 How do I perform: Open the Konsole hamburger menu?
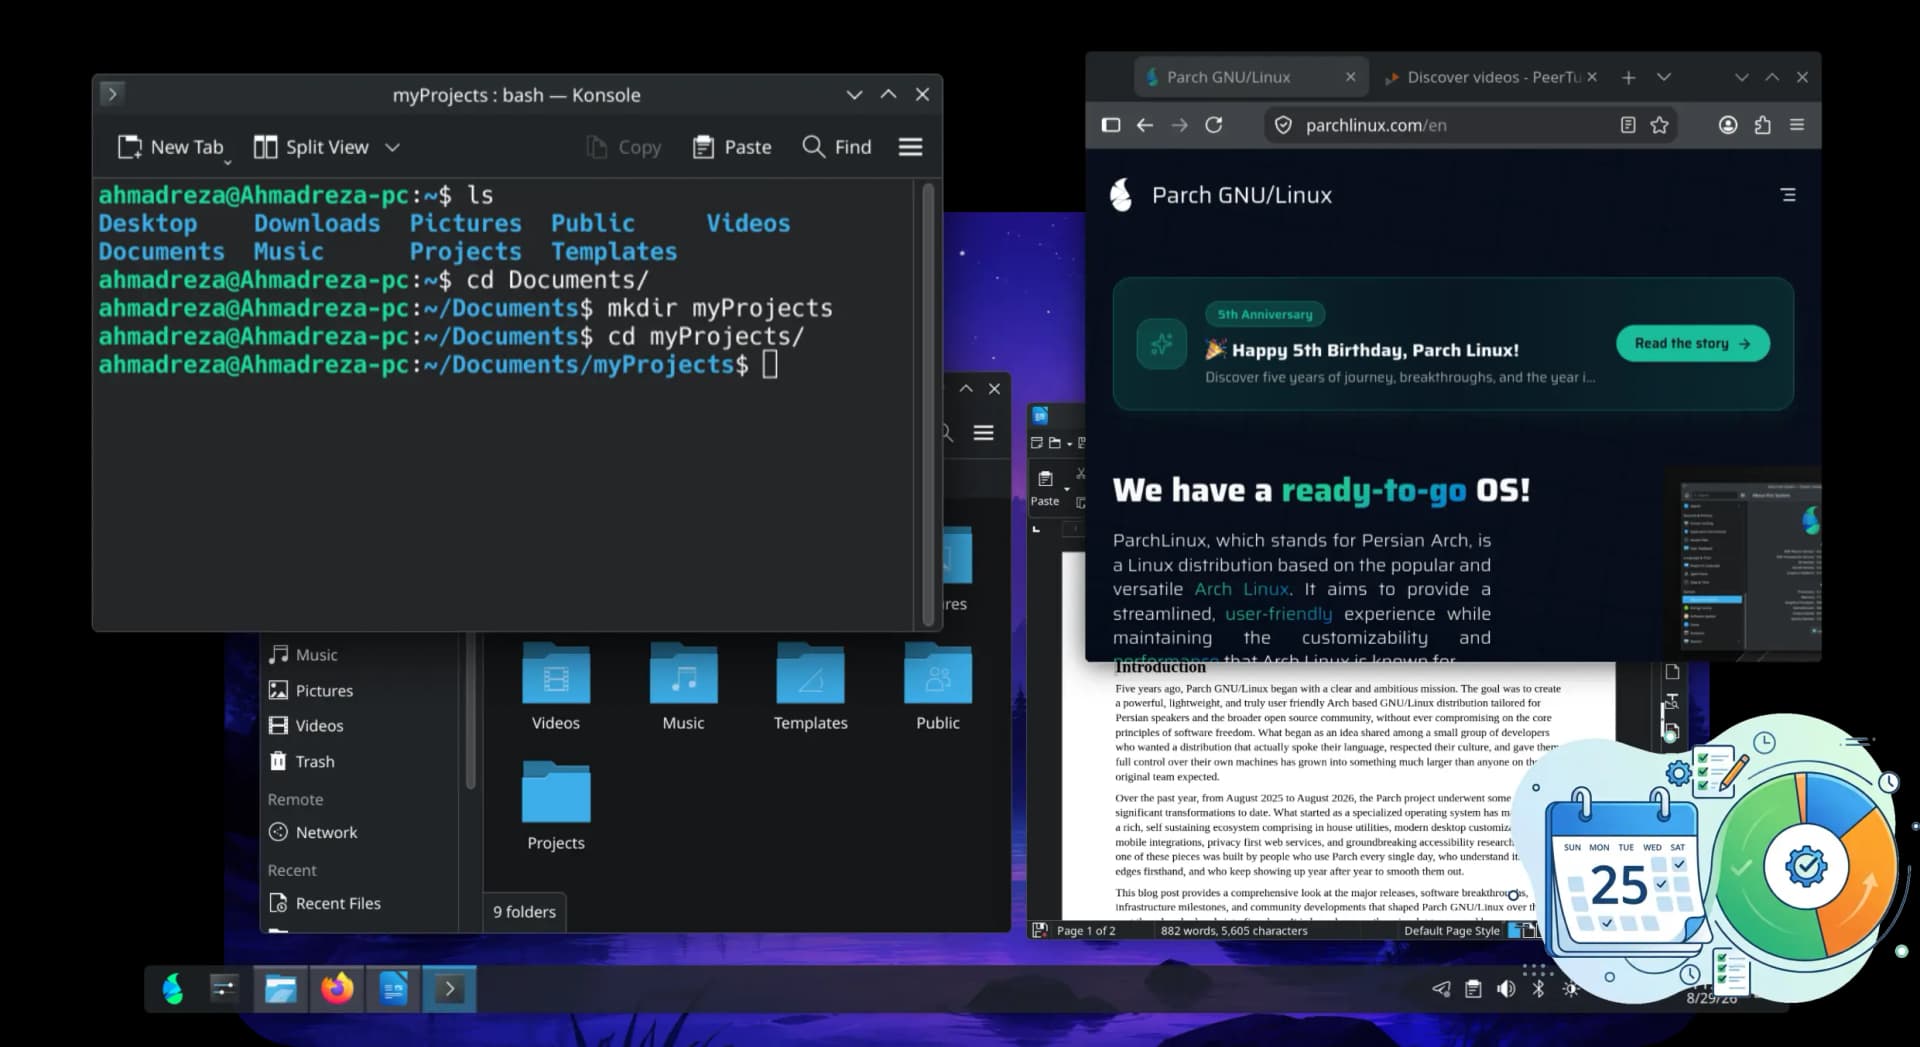[x=910, y=147]
